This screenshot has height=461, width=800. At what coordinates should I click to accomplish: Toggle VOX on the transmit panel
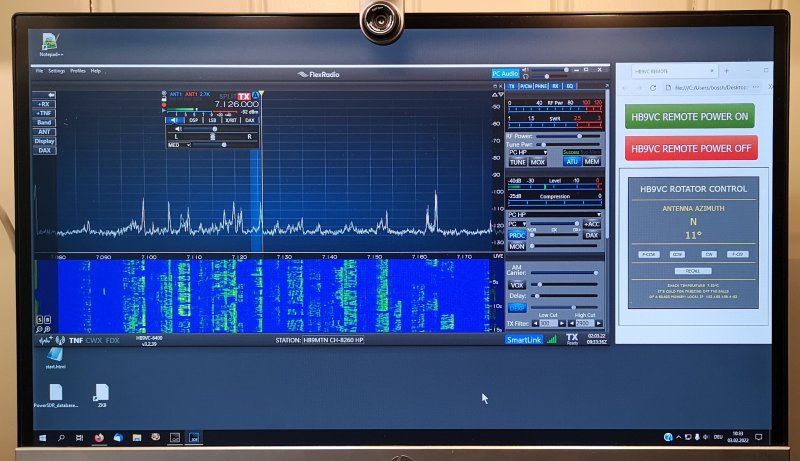coord(517,284)
